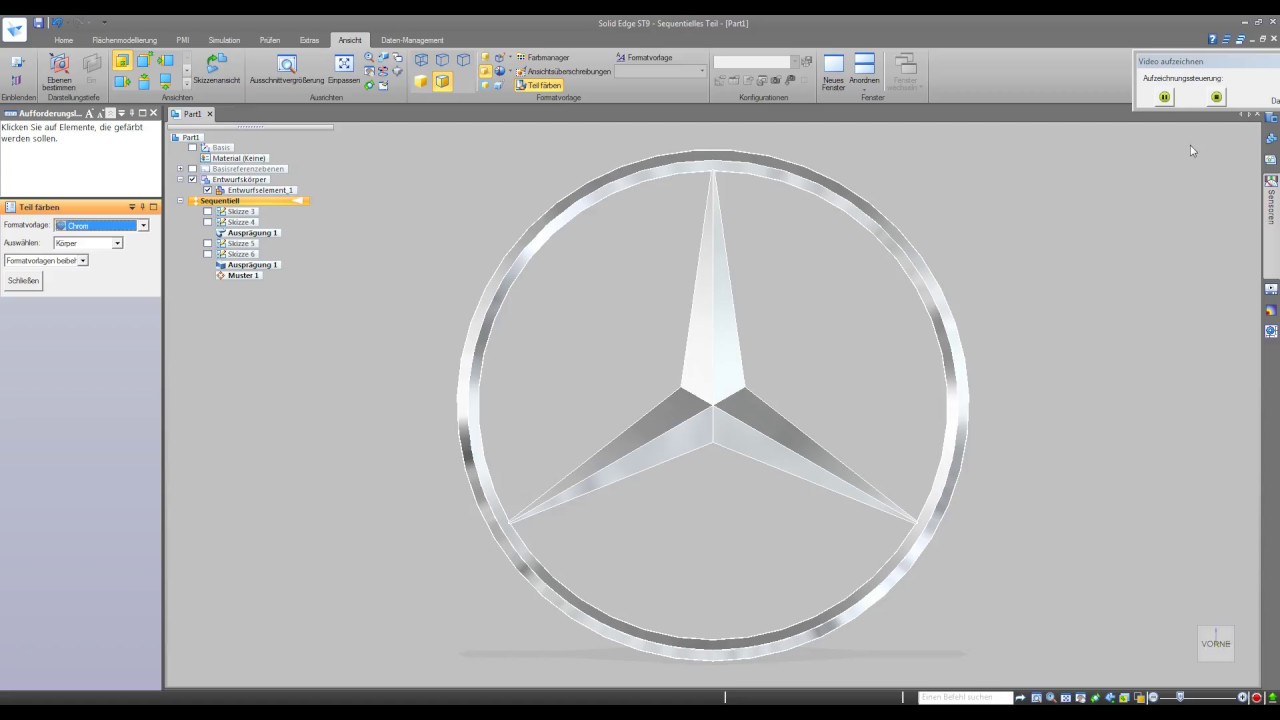Open the Auswählen dropdown set to Körper
Screen dimensions: 1280x720
tap(117, 243)
